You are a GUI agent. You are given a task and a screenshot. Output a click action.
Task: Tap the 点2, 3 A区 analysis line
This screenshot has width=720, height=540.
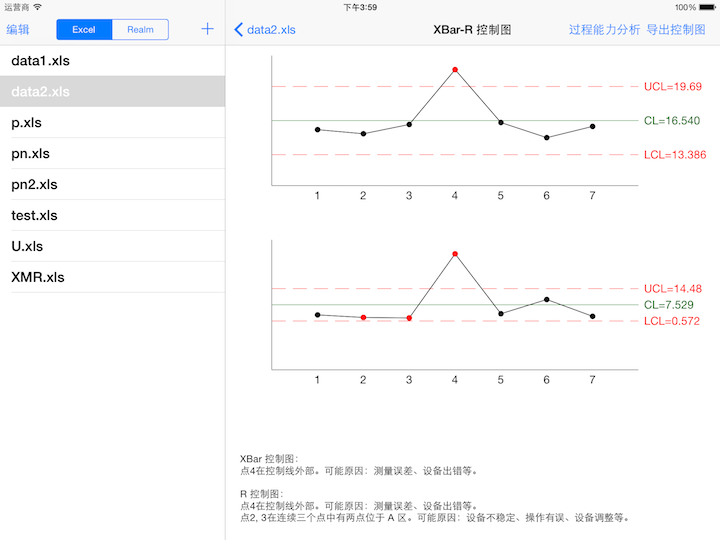tap(434, 518)
